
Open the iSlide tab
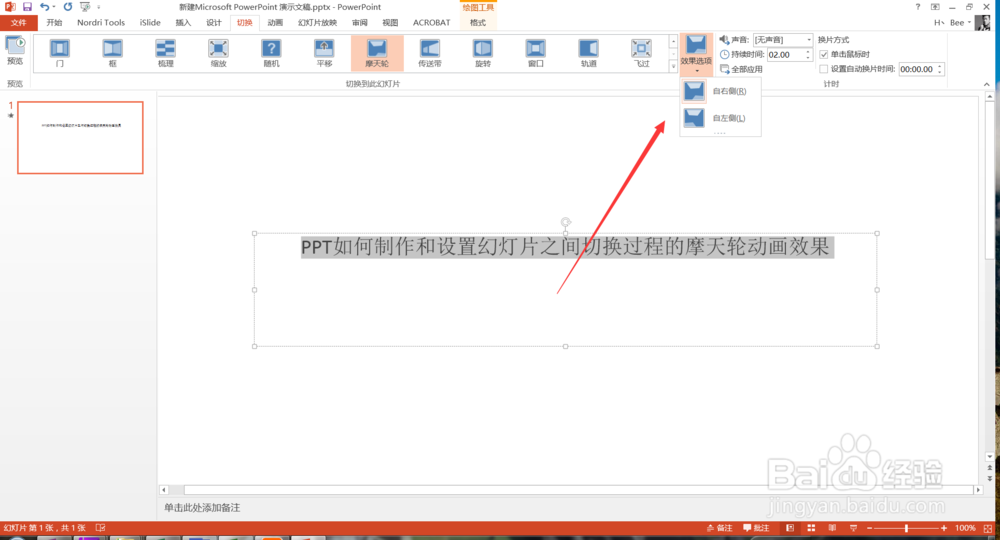150,22
